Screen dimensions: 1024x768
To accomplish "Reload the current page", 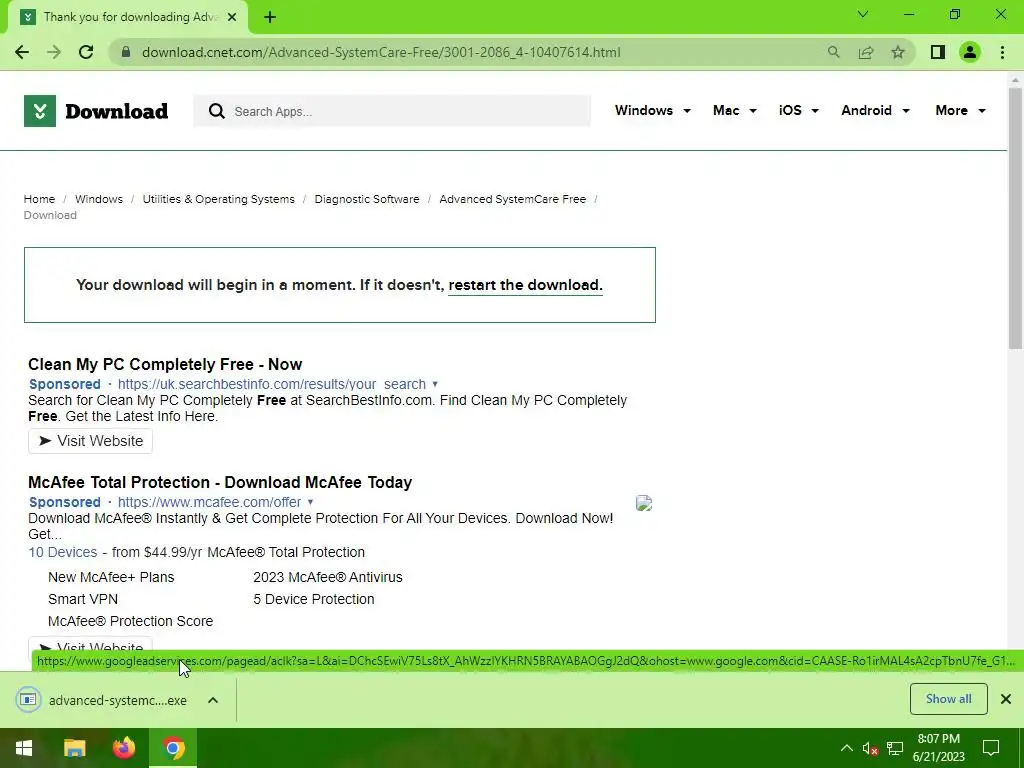I will pos(86,52).
